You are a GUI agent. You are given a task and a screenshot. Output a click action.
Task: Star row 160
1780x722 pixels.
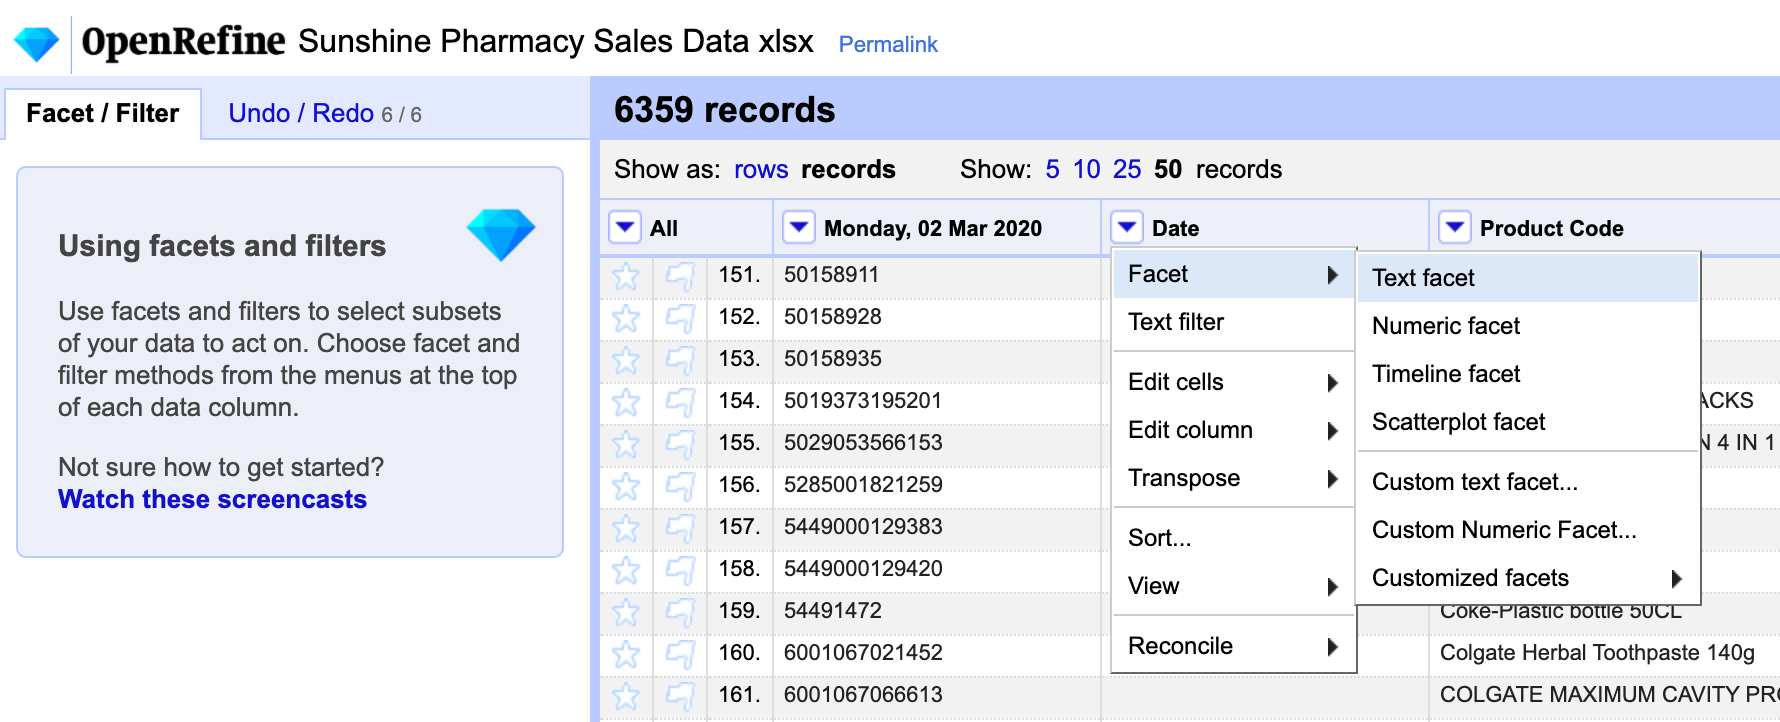click(626, 654)
